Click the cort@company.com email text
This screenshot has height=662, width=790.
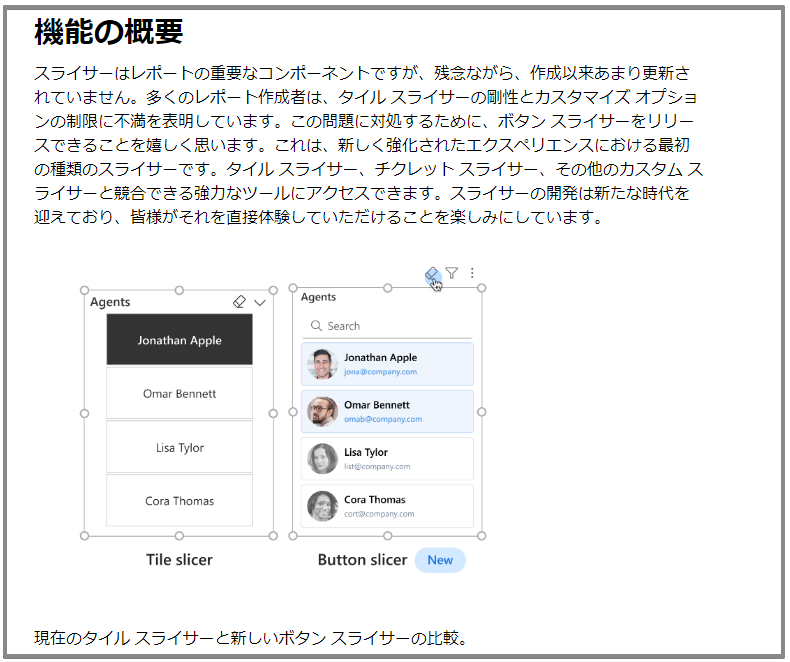(x=379, y=514)
